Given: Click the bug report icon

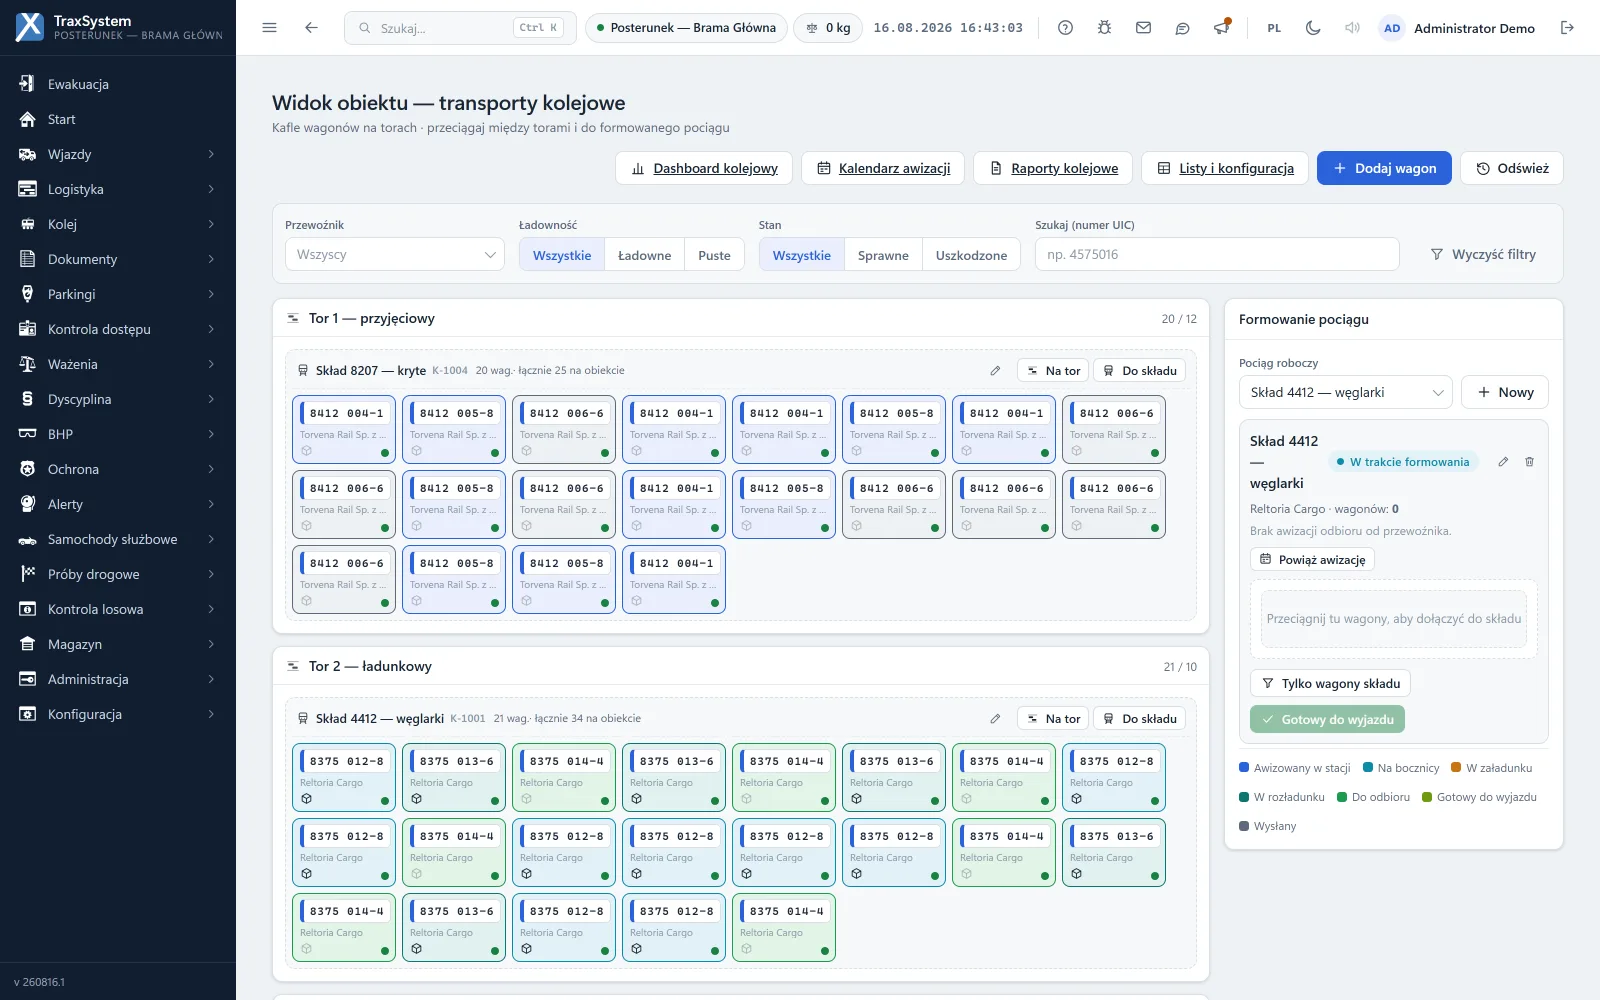Looking at the screenshot, I should (1104, 28).
